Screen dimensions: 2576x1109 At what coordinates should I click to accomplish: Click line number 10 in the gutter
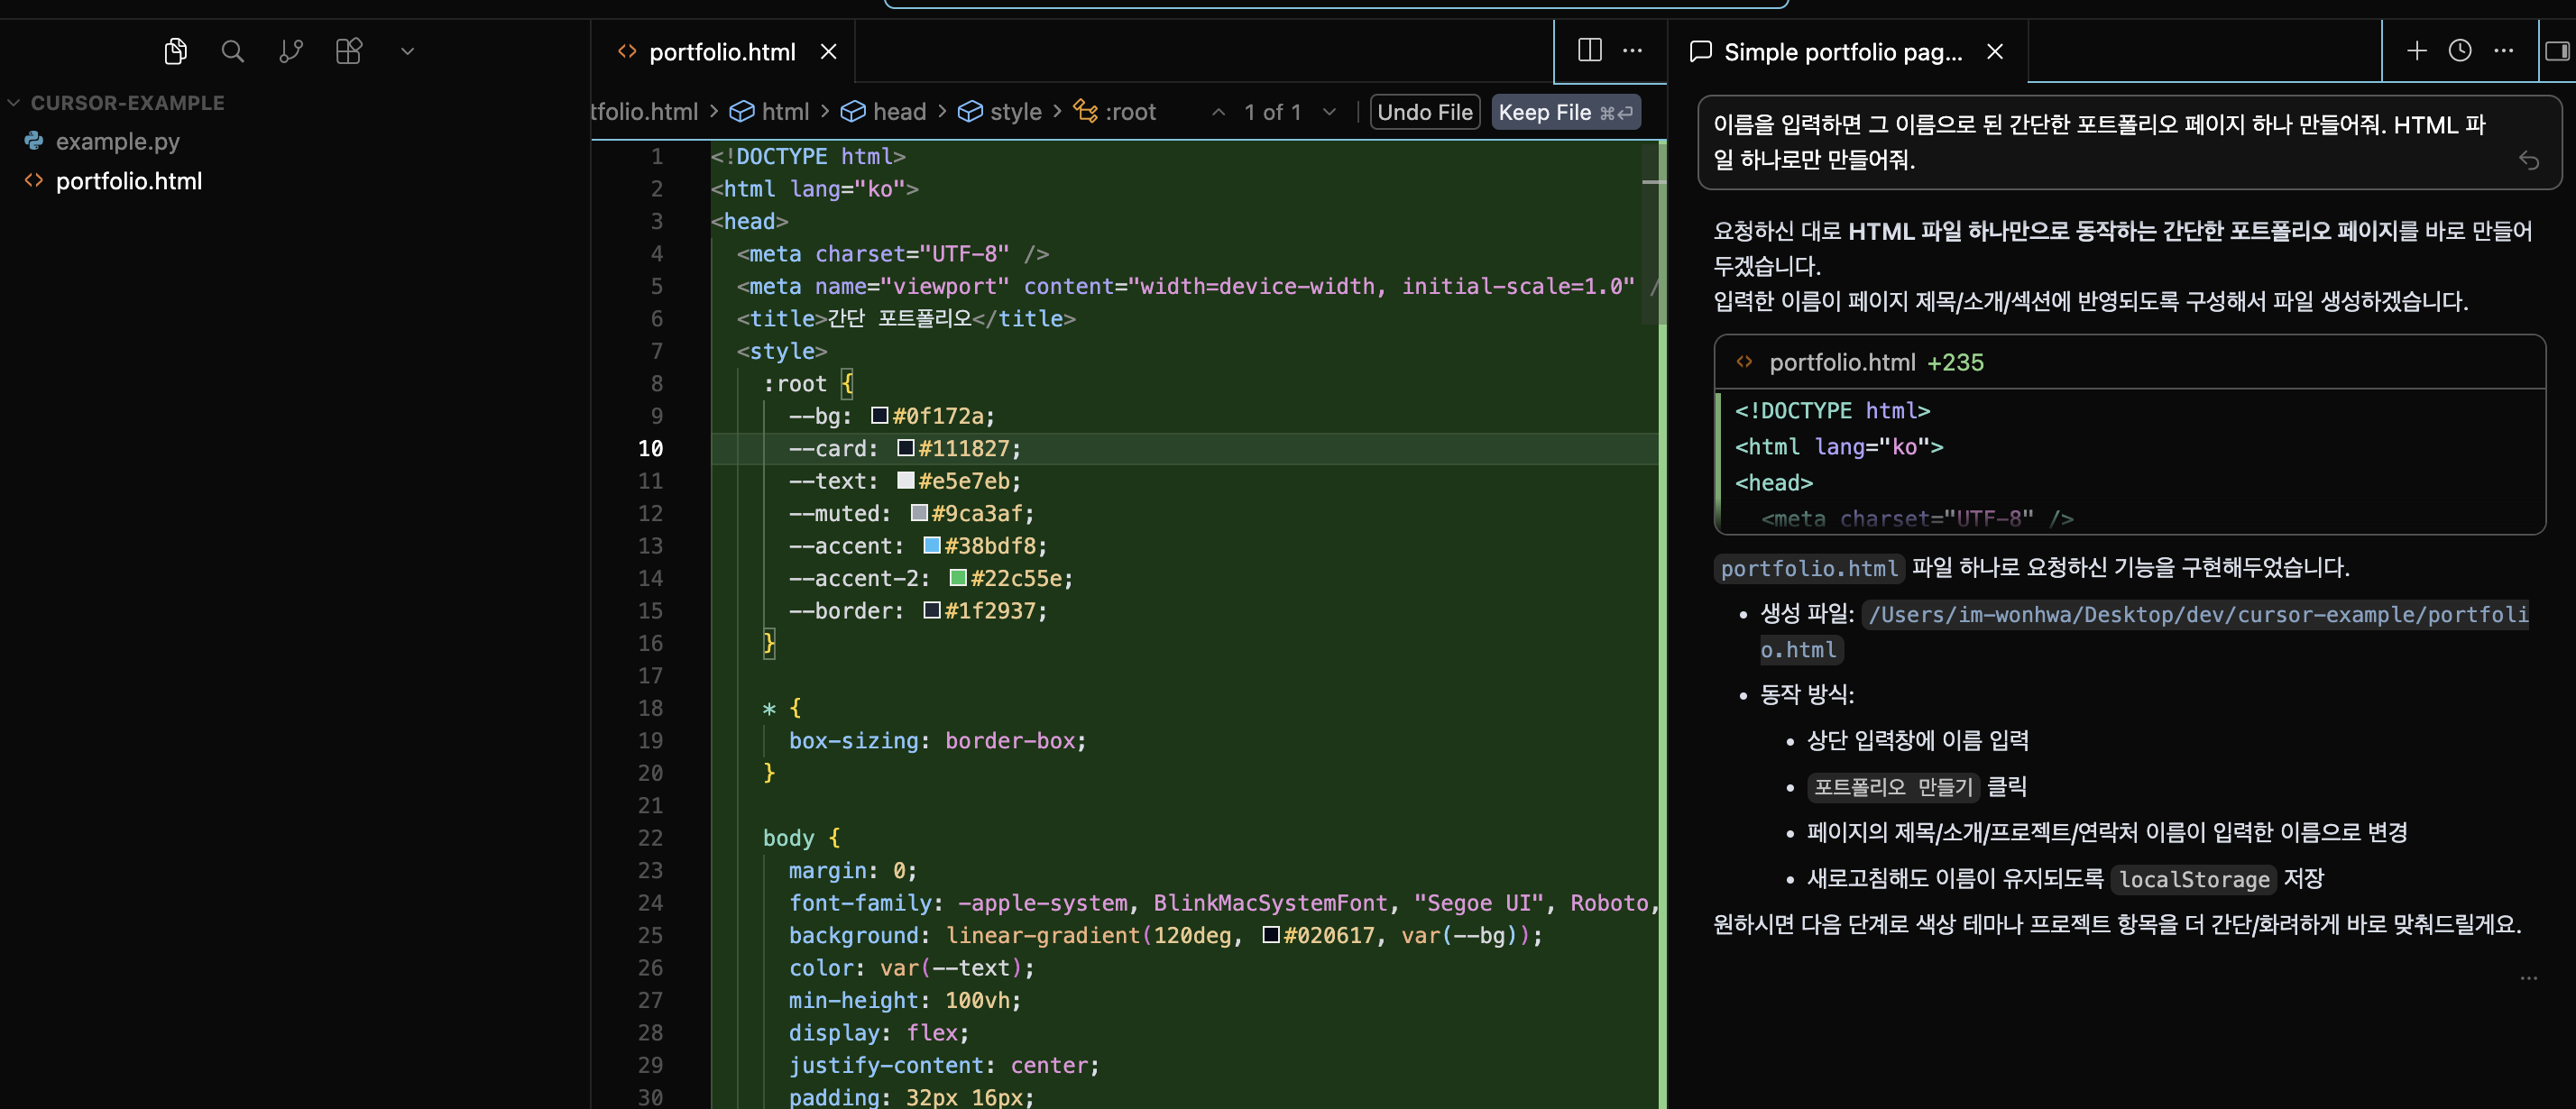coord(651,449)
